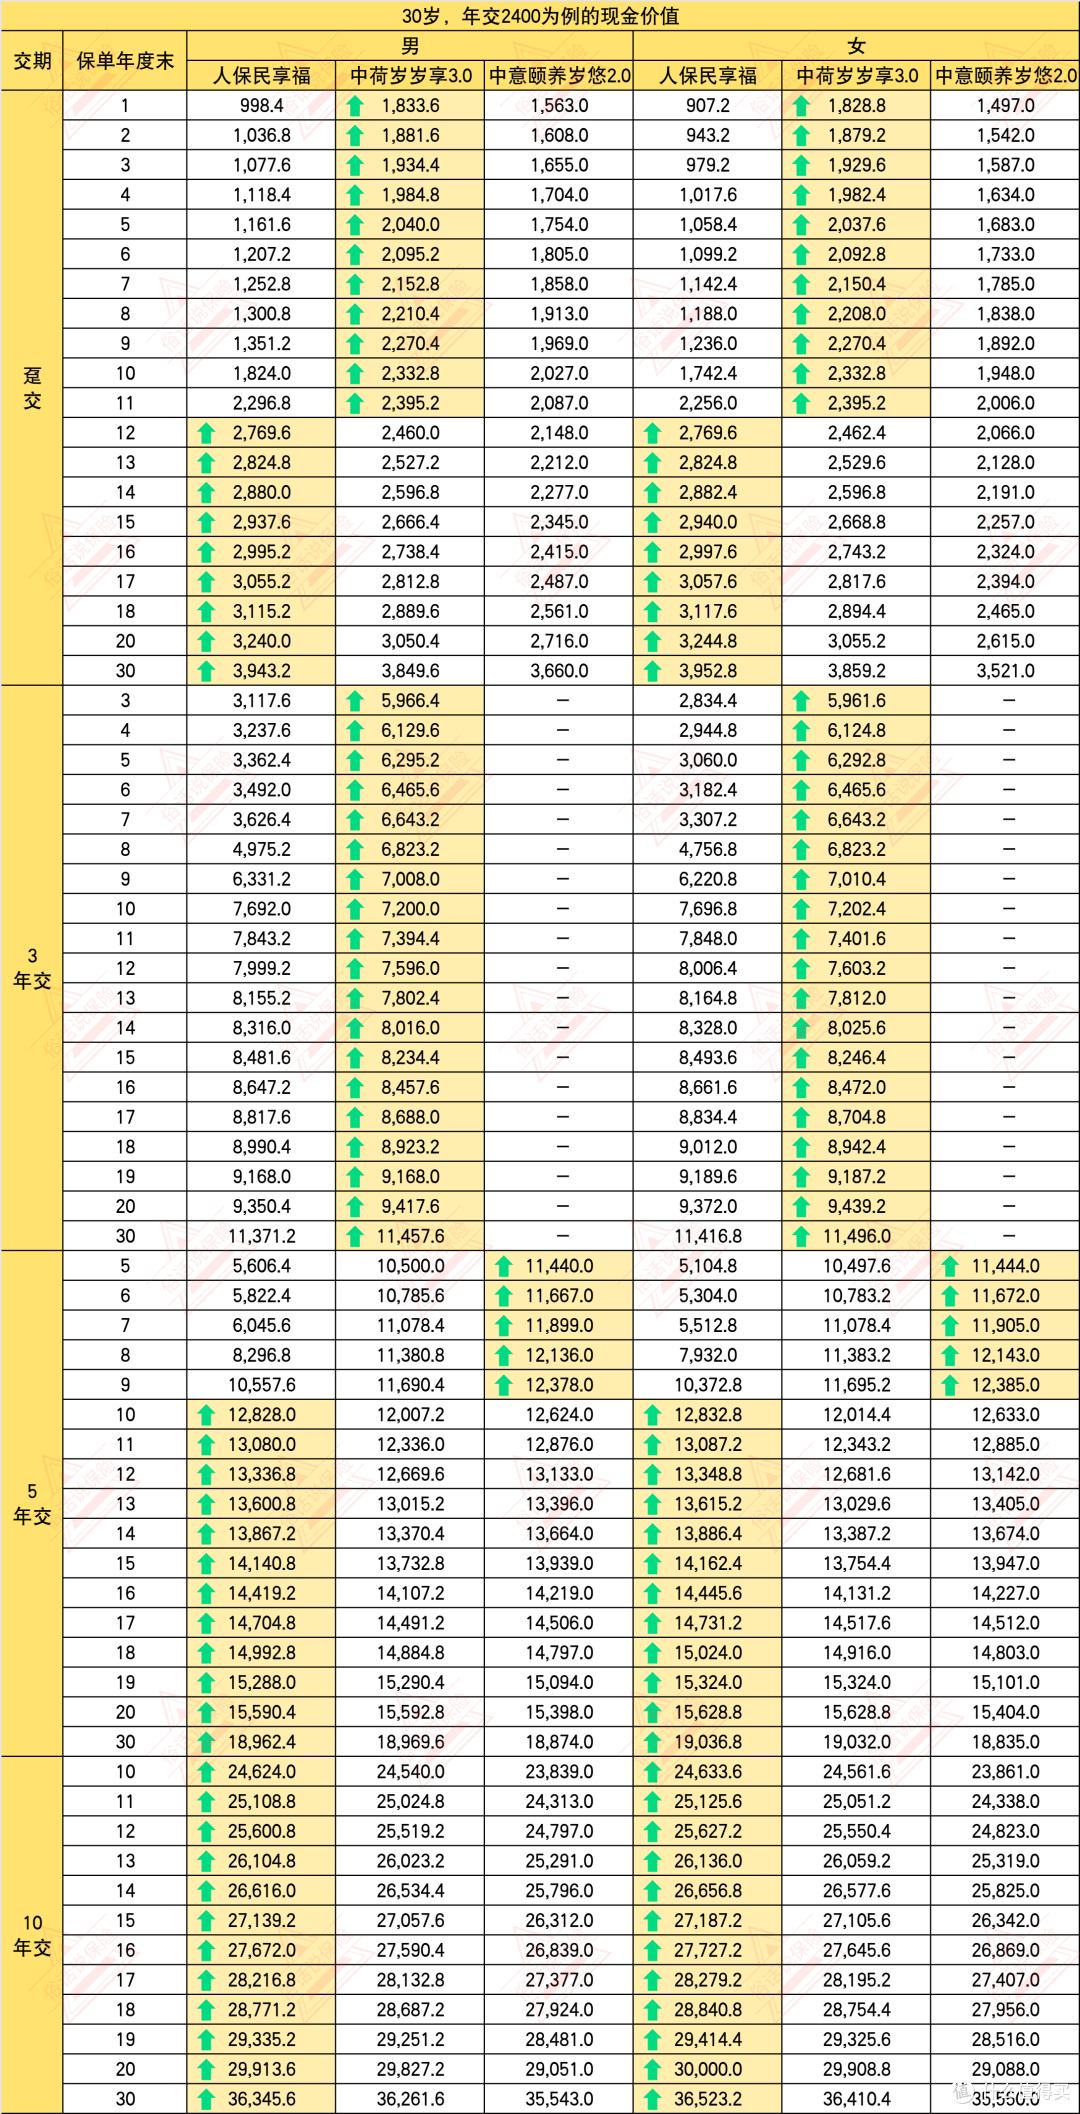Click the cell value 29,051.0
The image size is (1080, 2114).
559,2070
